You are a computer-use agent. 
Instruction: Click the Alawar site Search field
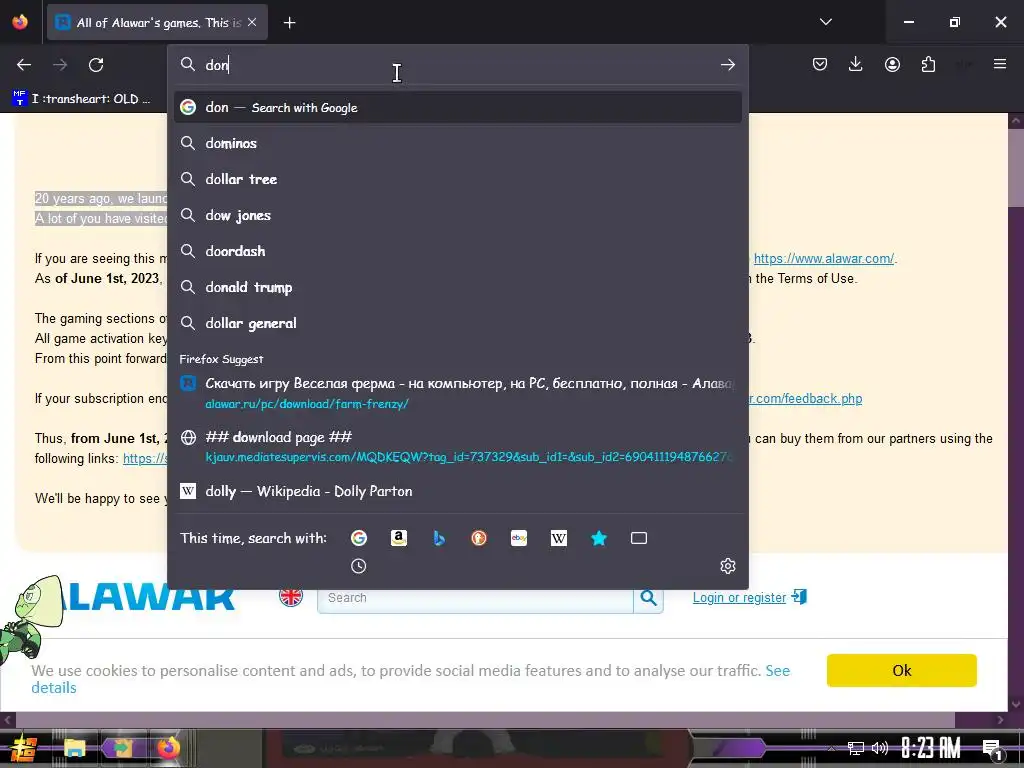(475, 598)
